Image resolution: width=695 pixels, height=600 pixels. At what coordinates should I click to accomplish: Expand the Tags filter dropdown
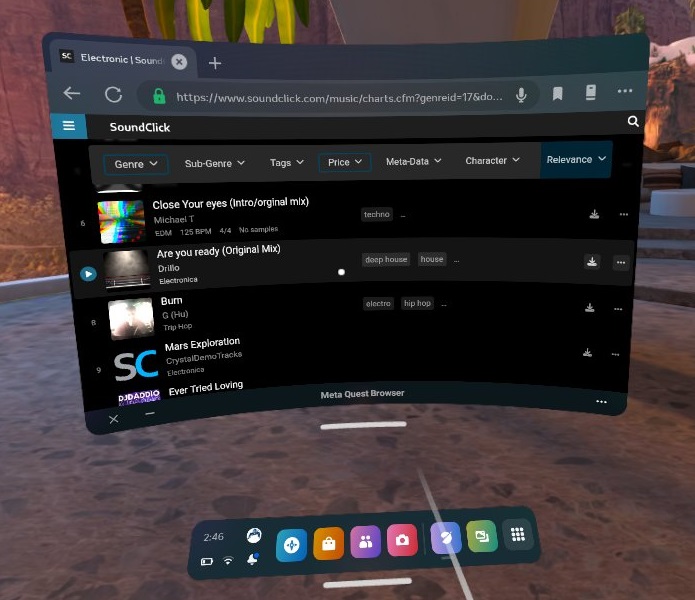(x=287, y=163)
